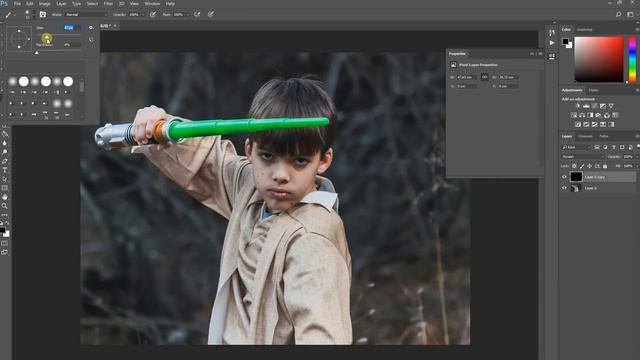Open the Opacity dropdown arrow

pos(142,14)
